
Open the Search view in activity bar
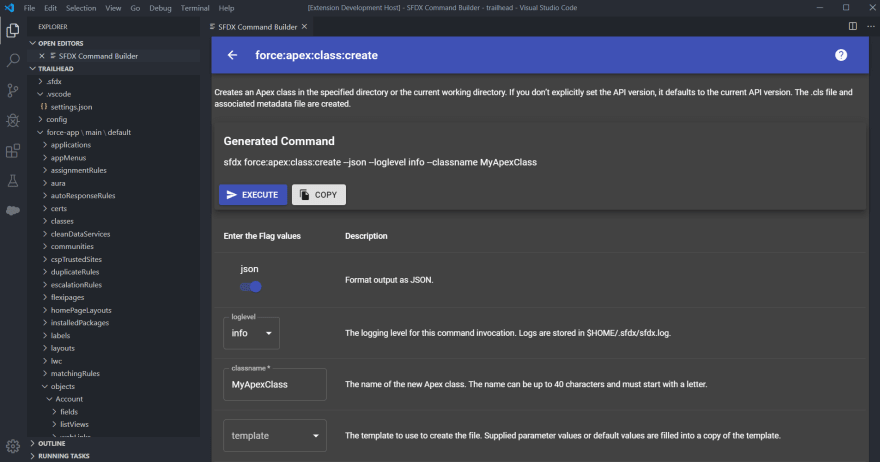pyautogui.click(x=13, y=60)
